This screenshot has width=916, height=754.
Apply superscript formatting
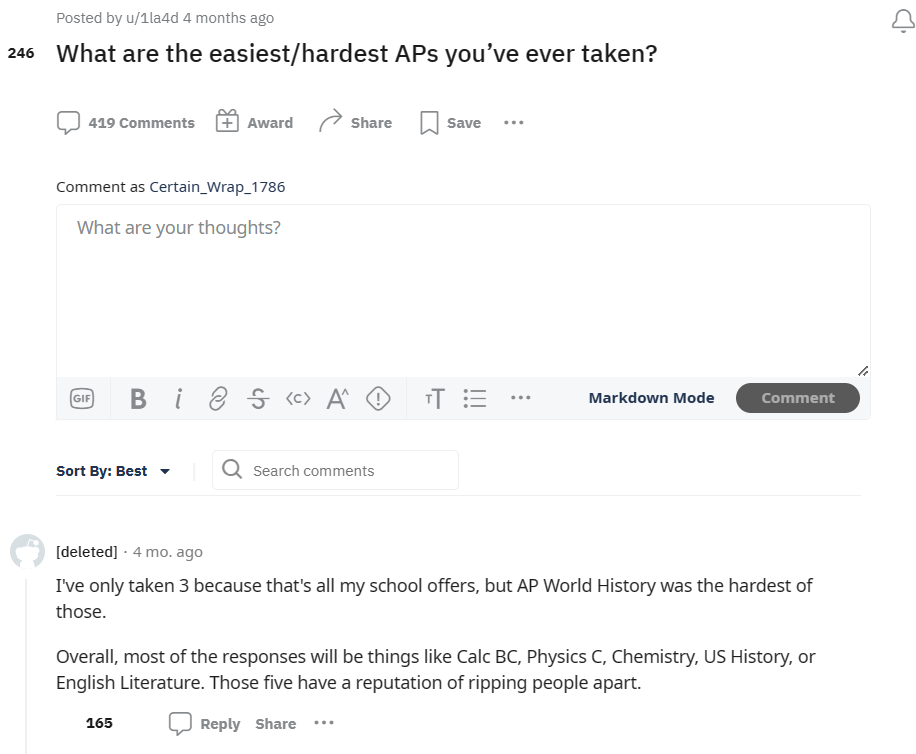[x=338, y=399]
